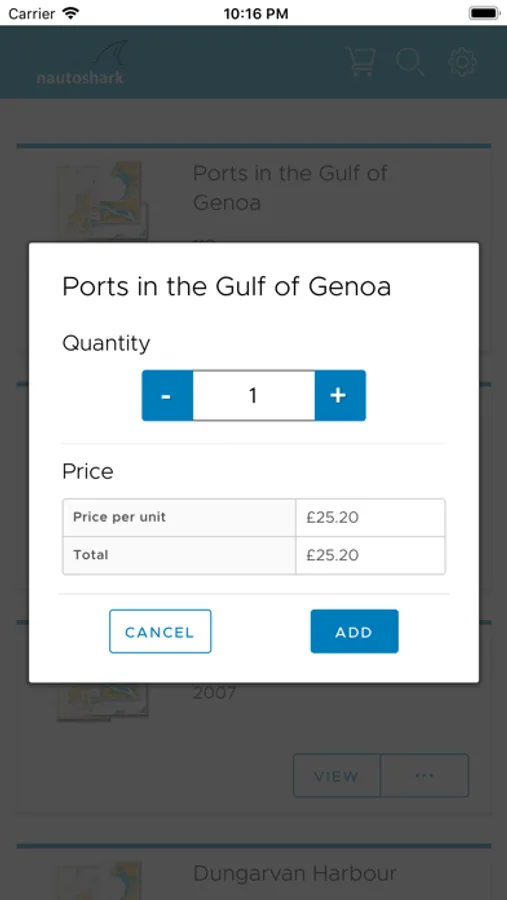Open the shopping cart icon

(x=362, y=62)
